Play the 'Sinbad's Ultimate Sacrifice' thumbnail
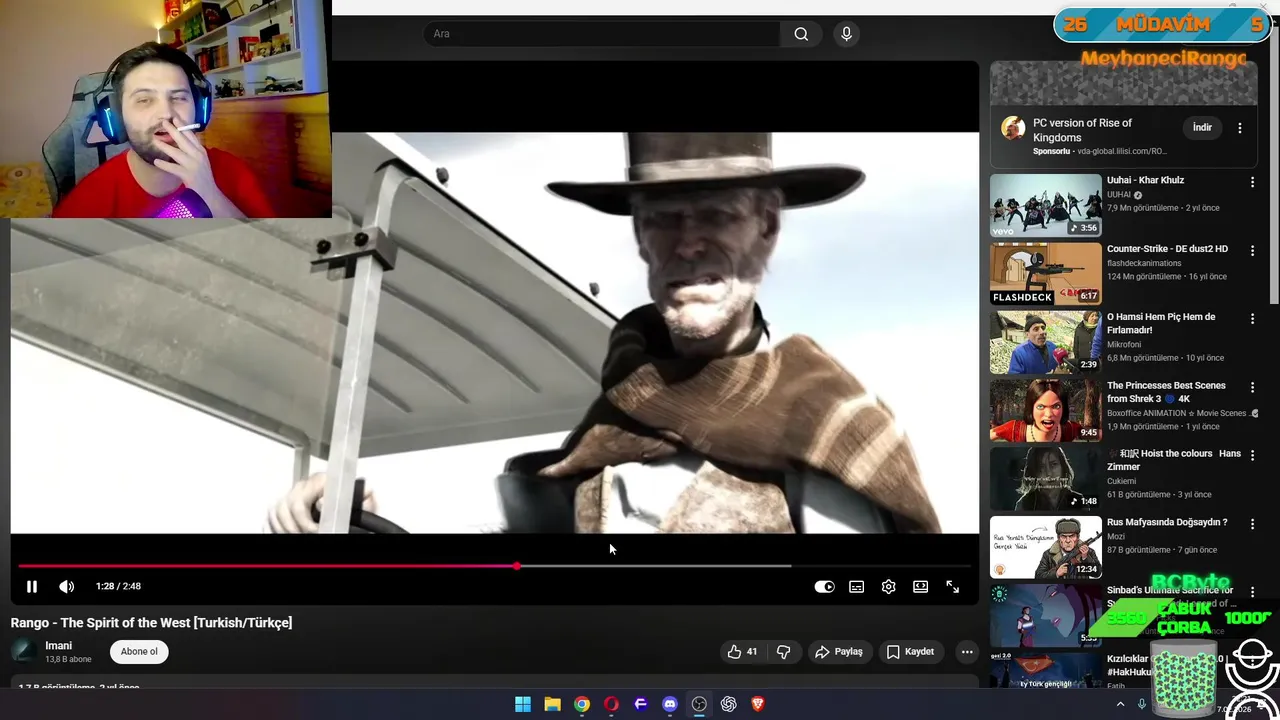The height and width of the screenshot is (720, 1280). point(1045,615)
